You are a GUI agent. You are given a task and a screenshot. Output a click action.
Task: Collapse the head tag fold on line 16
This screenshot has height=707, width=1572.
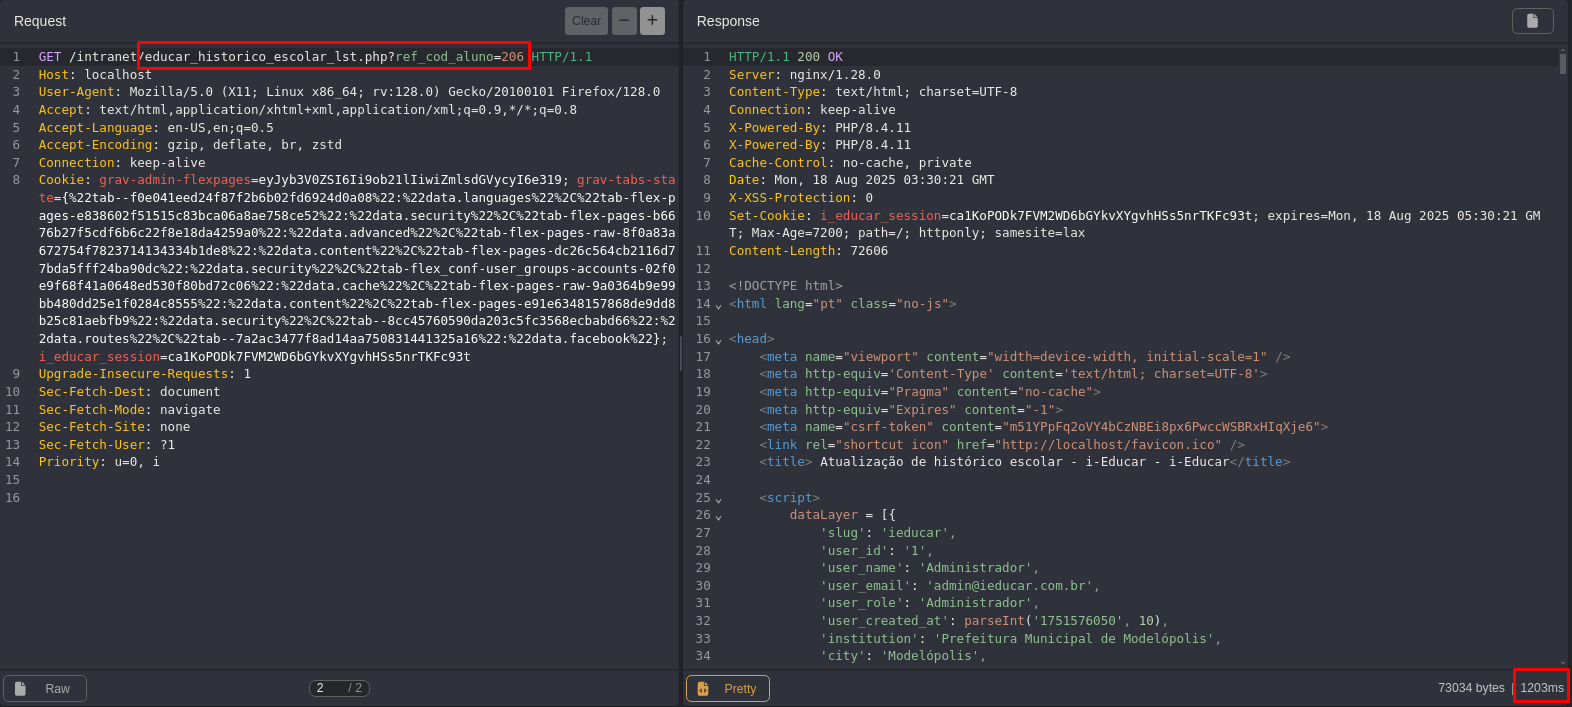(718, 340)
